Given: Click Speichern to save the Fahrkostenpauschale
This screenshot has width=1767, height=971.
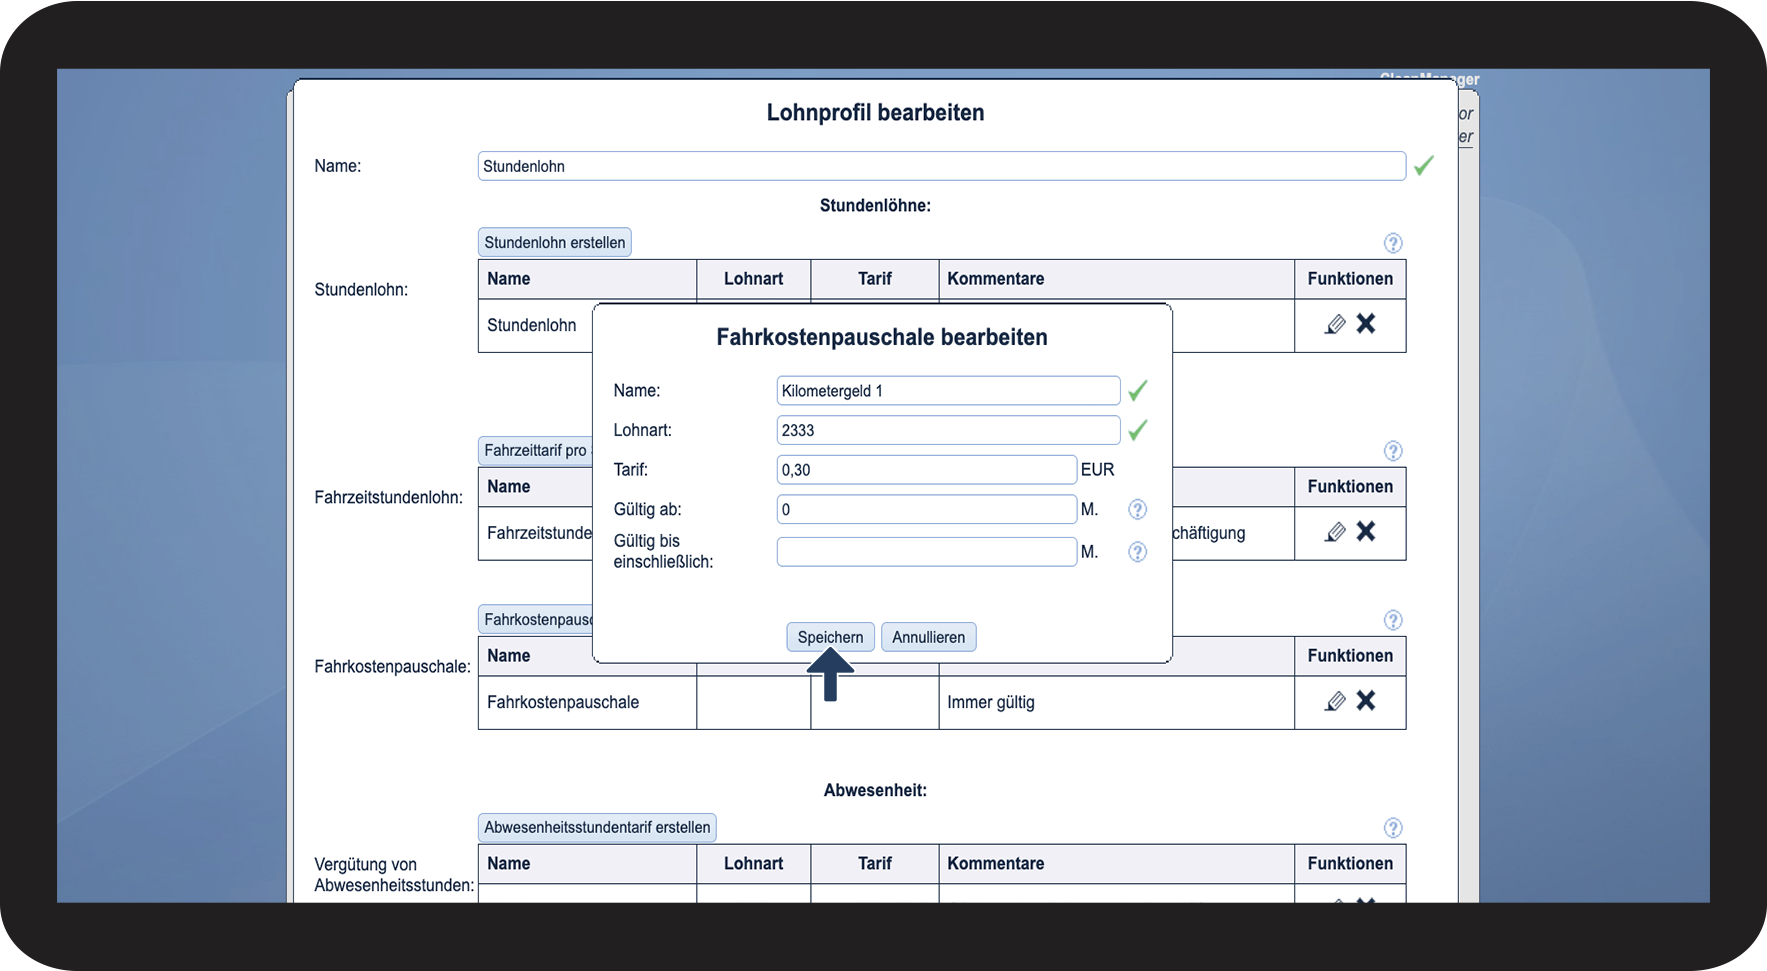Looking at the screenshot, I should click(x=830, y=637).
